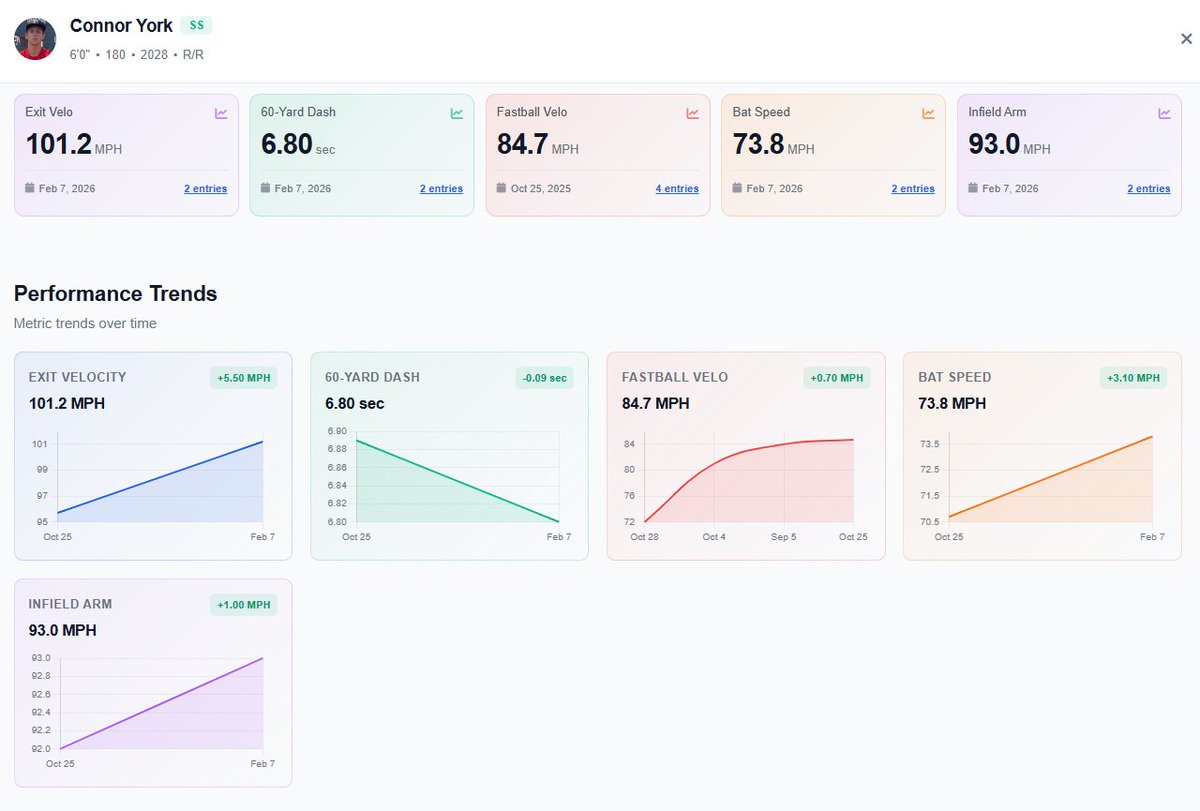Click the 84.7 value on Fastball Velo card

pyautogui.click(x=522, y=144)
